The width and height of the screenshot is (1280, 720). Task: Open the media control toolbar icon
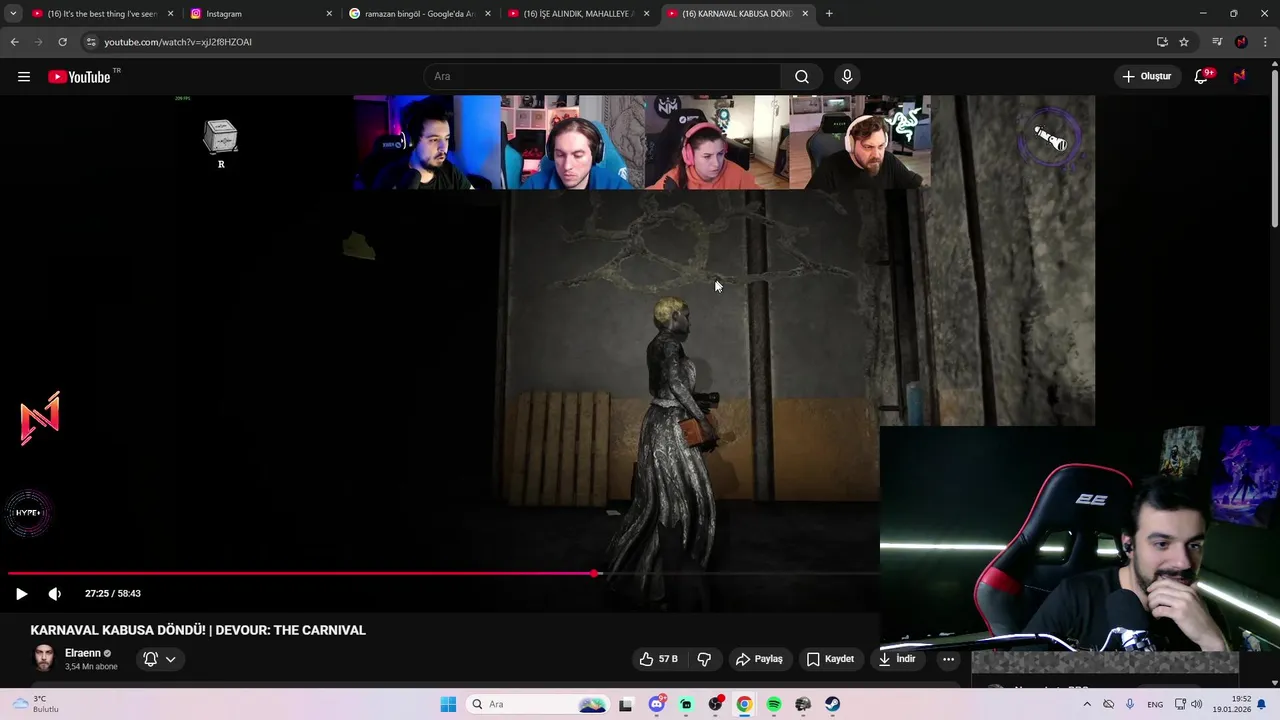[x=1217, y=42]
